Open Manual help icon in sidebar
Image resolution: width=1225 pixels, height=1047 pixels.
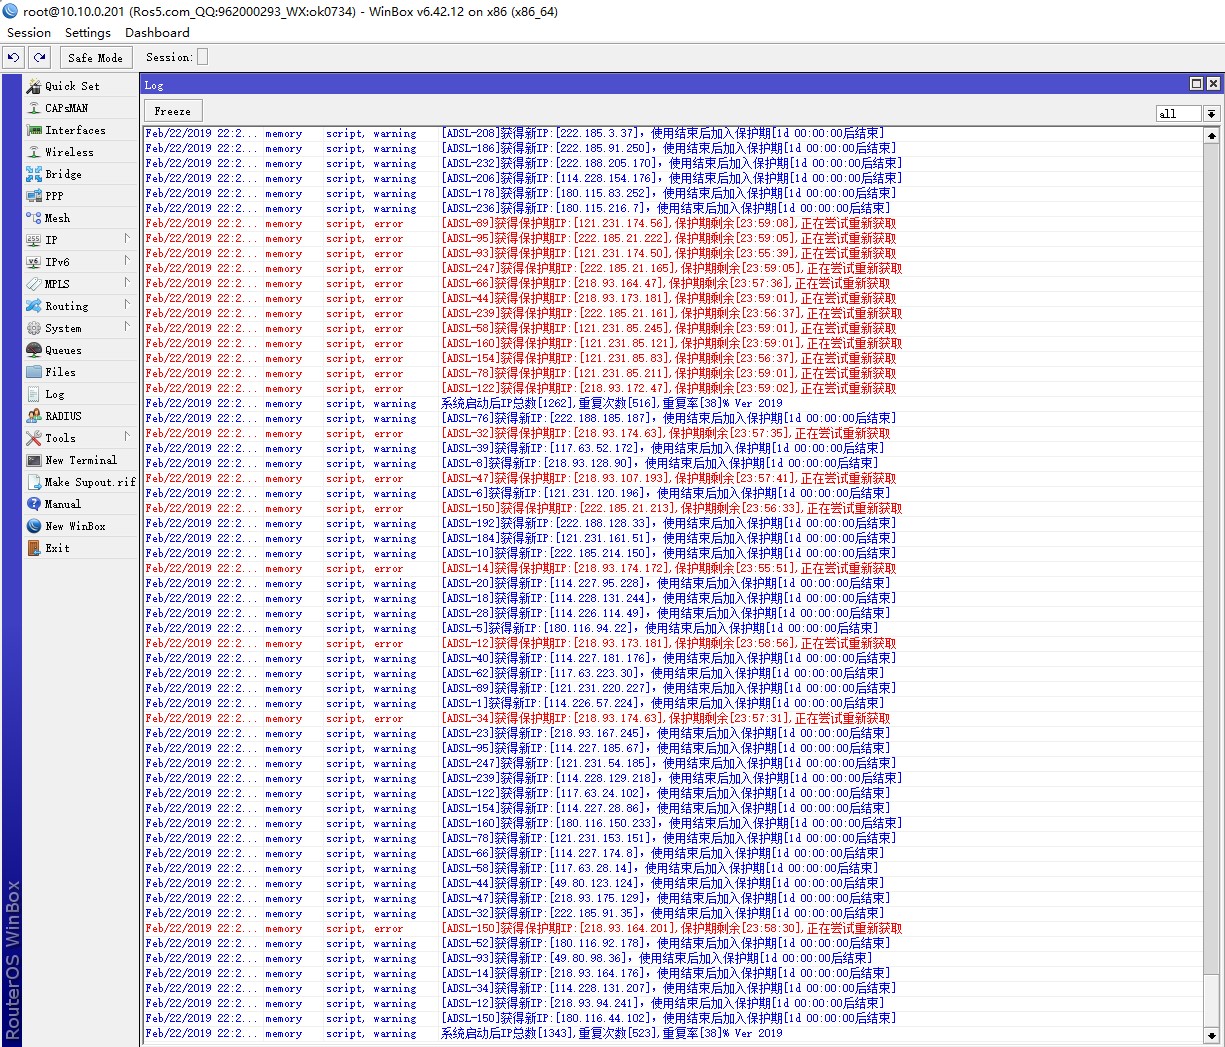coord(34,504)
